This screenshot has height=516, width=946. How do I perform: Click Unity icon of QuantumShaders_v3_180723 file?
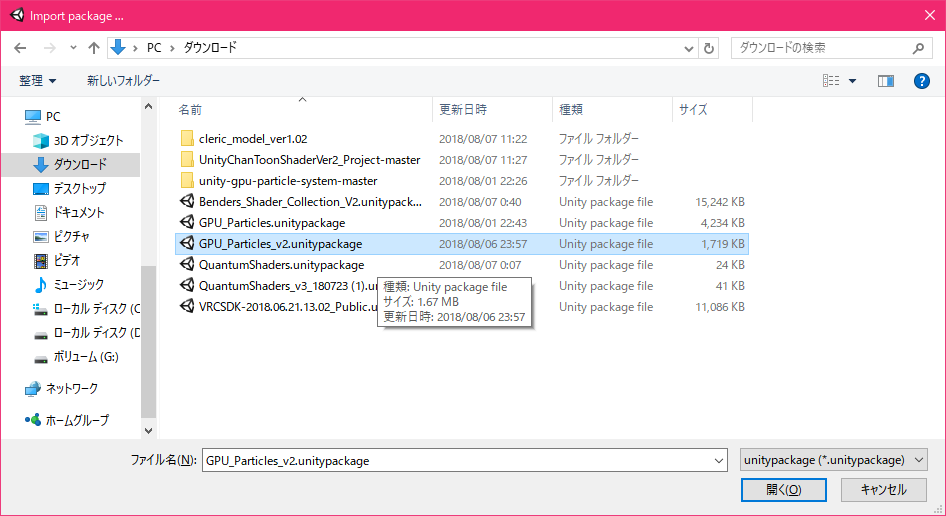pos(187,285)
